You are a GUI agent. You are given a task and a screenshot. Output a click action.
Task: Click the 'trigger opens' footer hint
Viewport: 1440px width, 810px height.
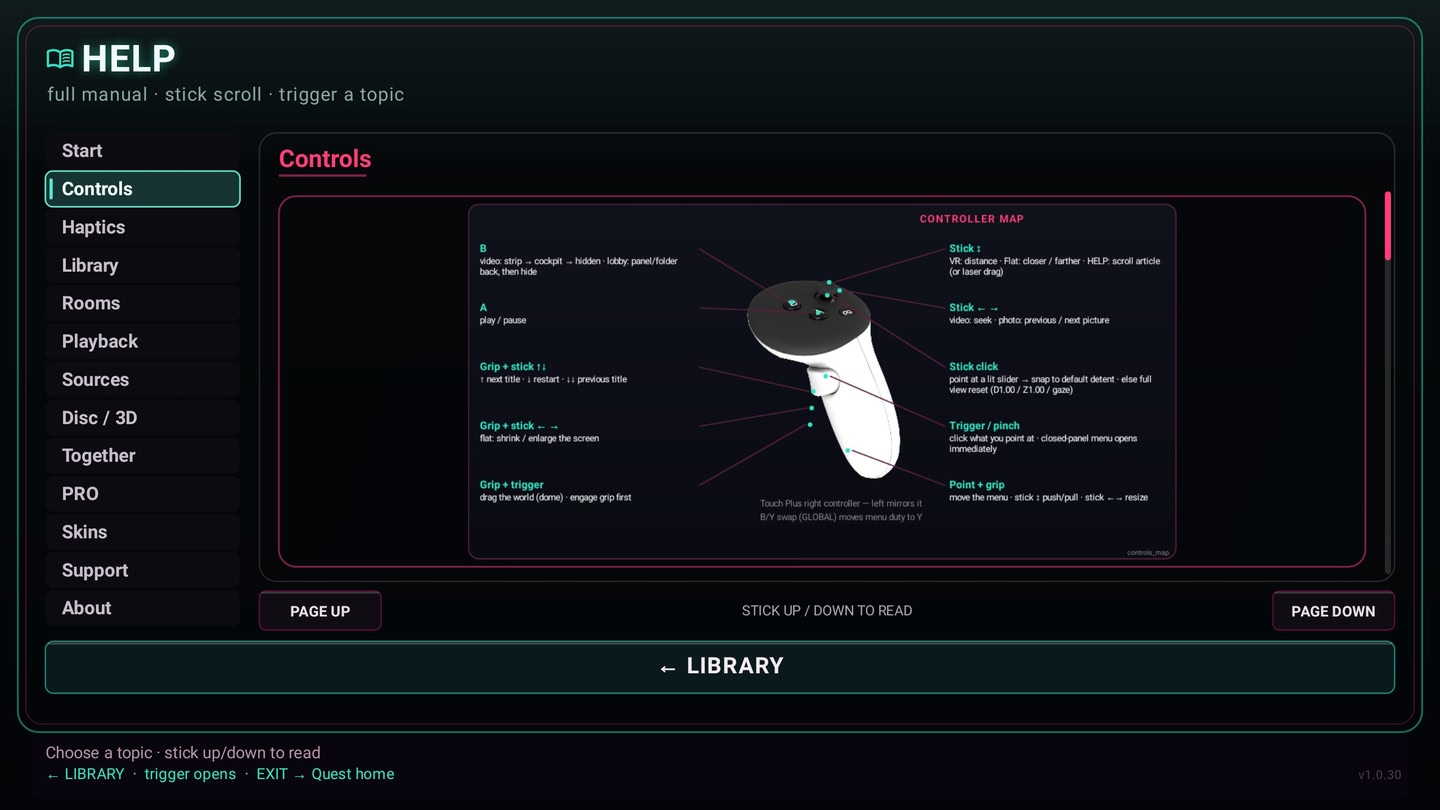pos(190,774)
